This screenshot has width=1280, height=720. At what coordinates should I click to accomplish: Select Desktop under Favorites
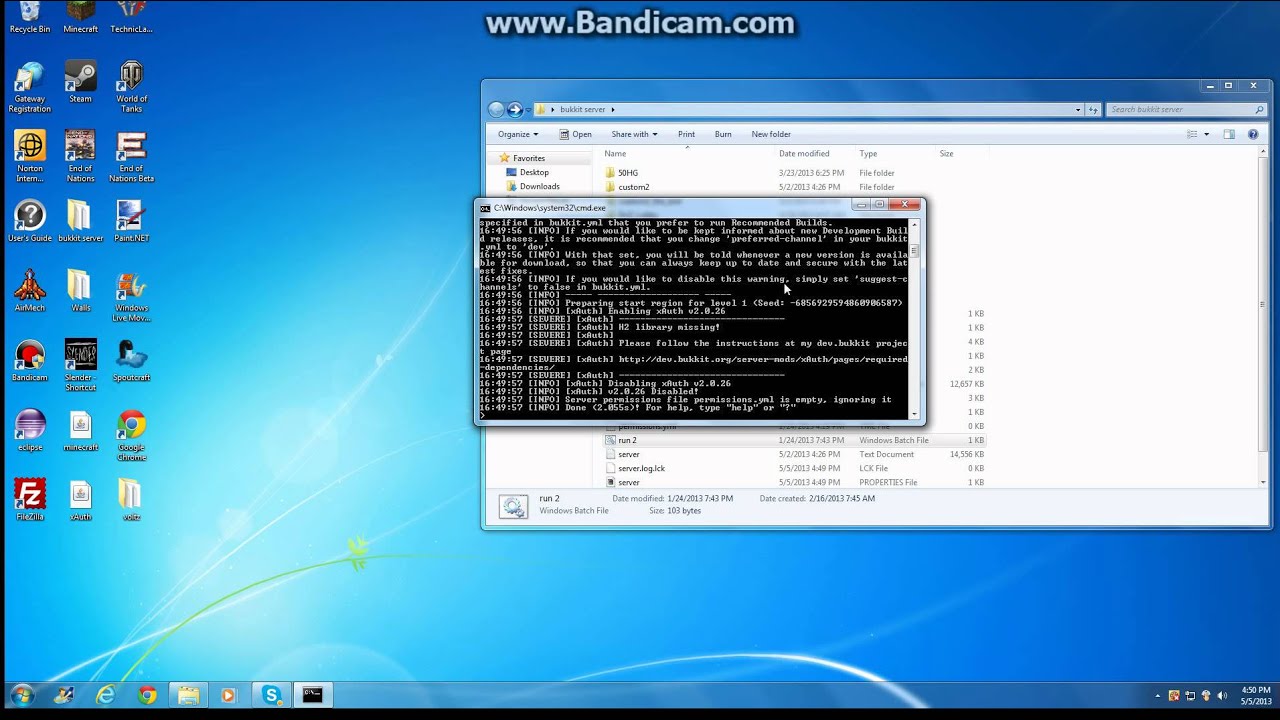(x=534, y=172)
